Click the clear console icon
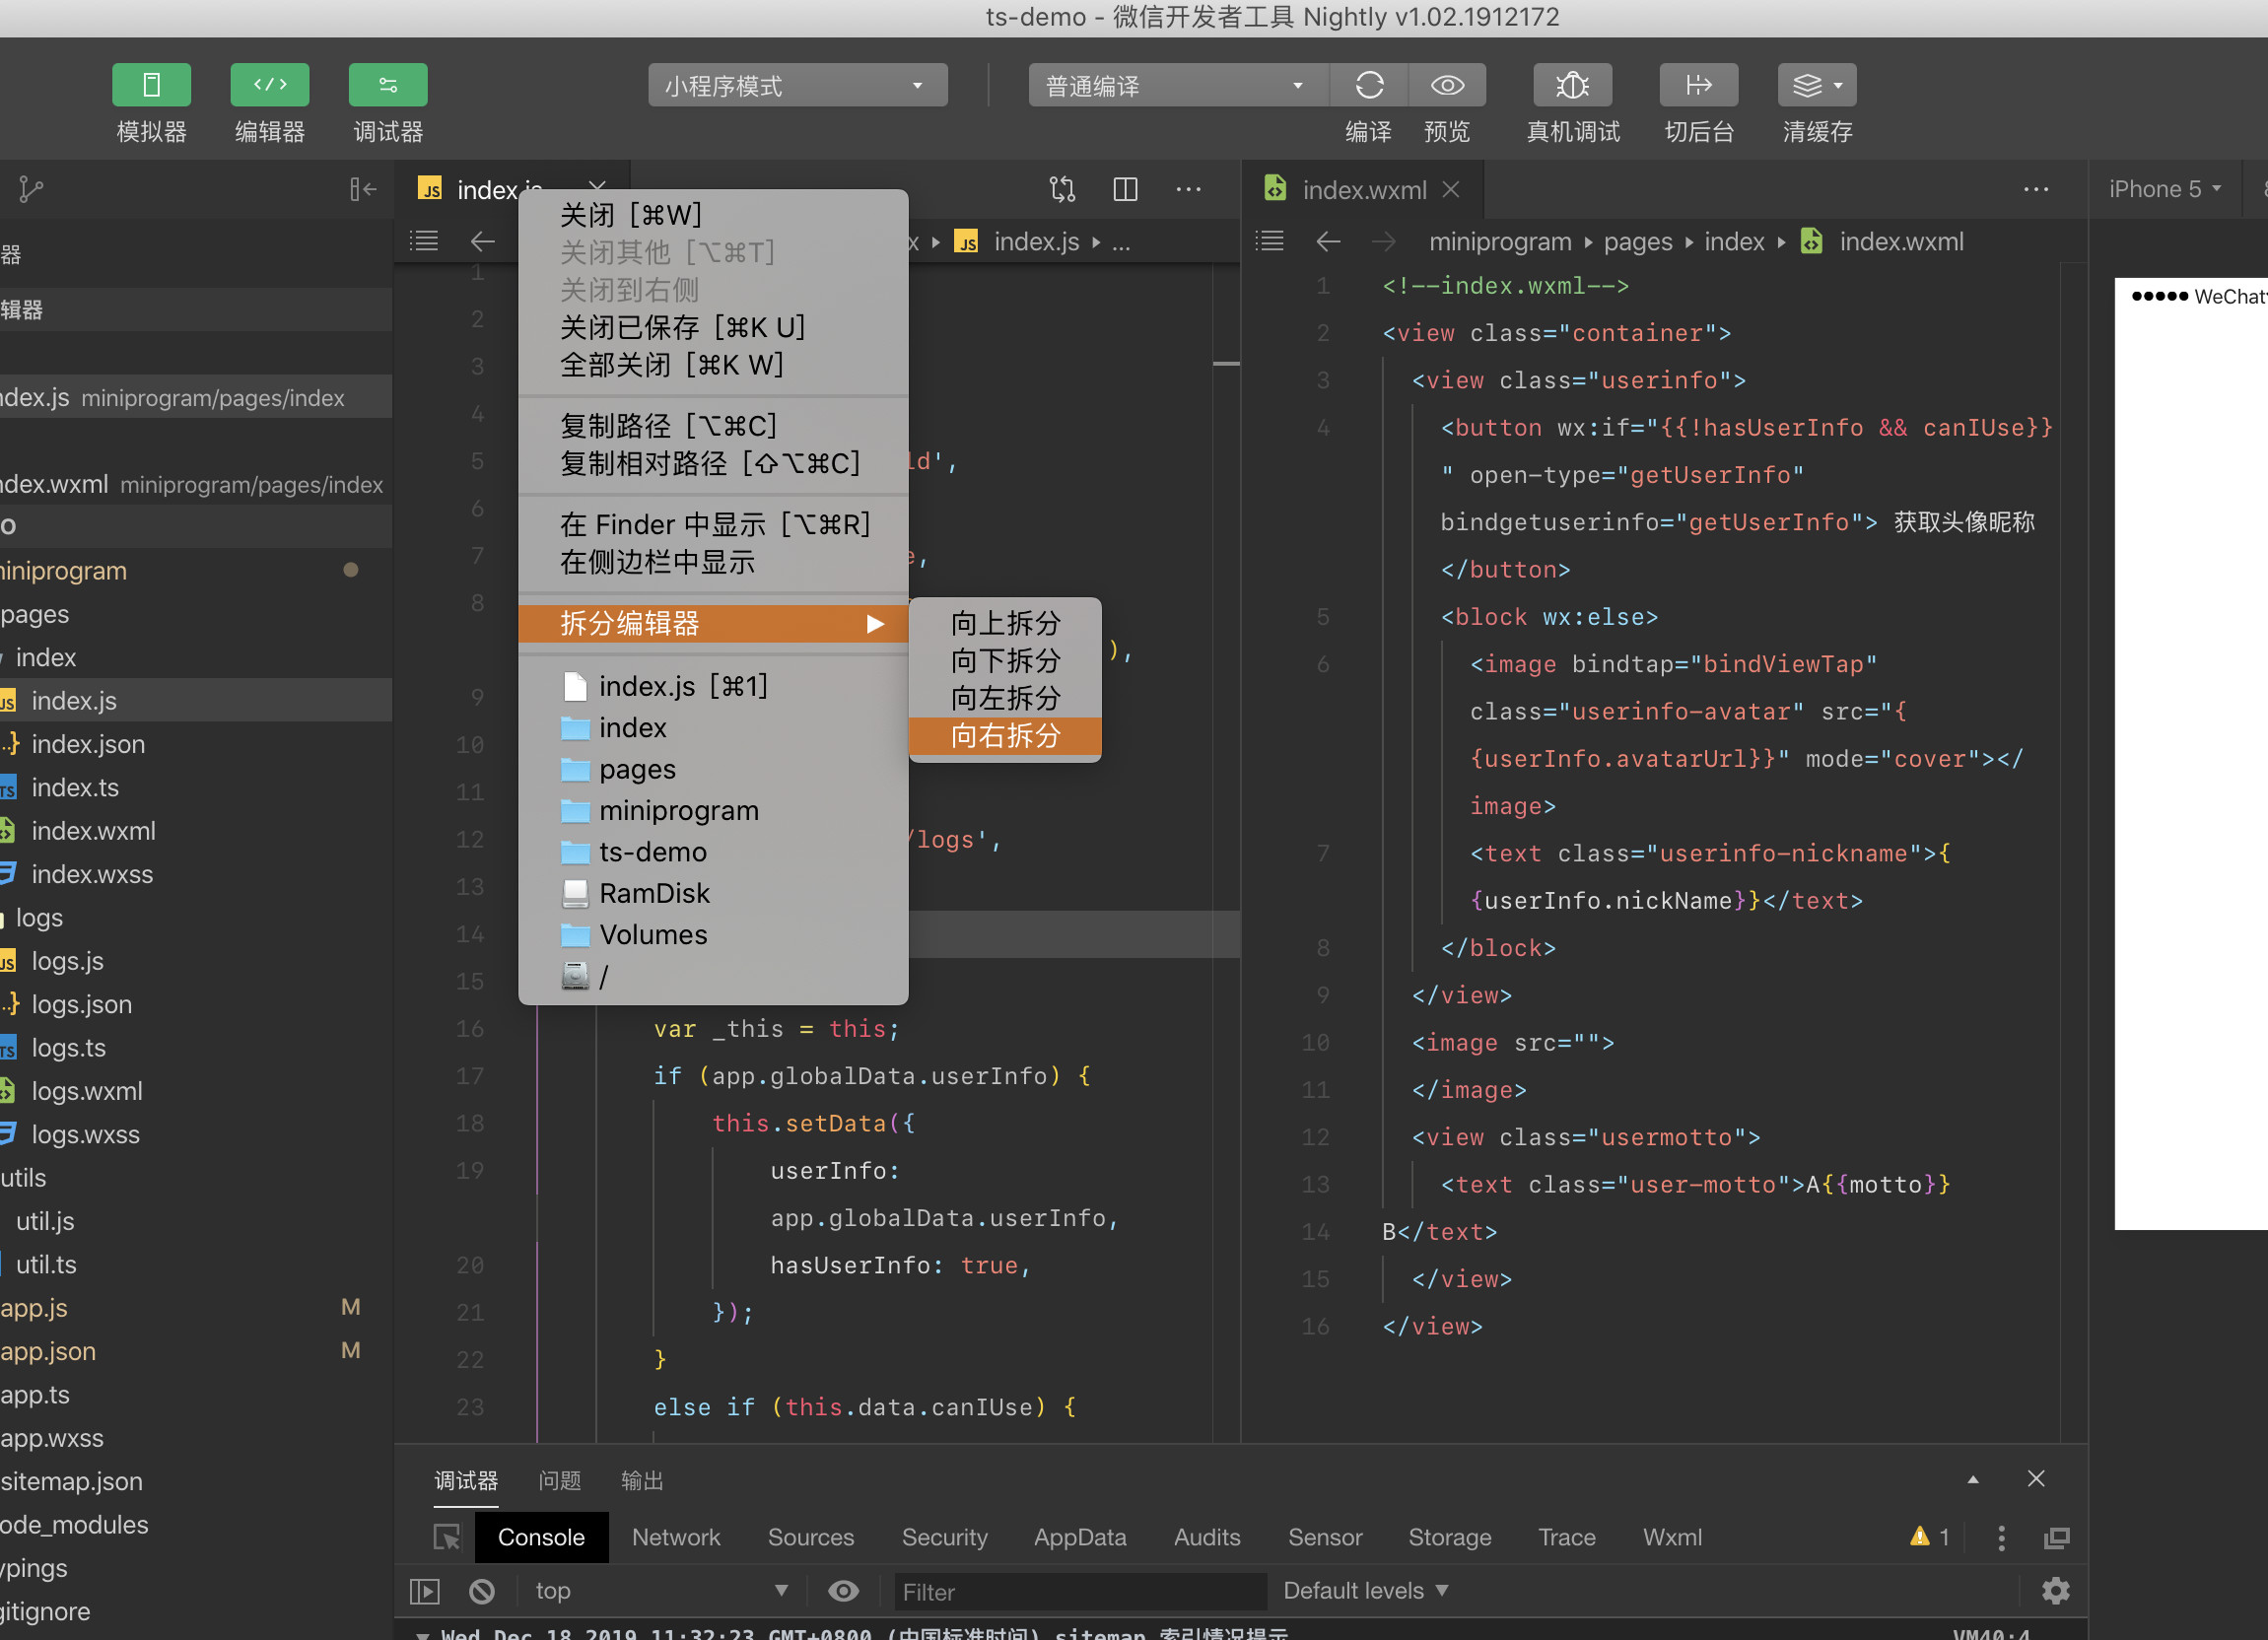Image resolution: width=2268 pixels, height=1640 pixels. point(482,1591)
